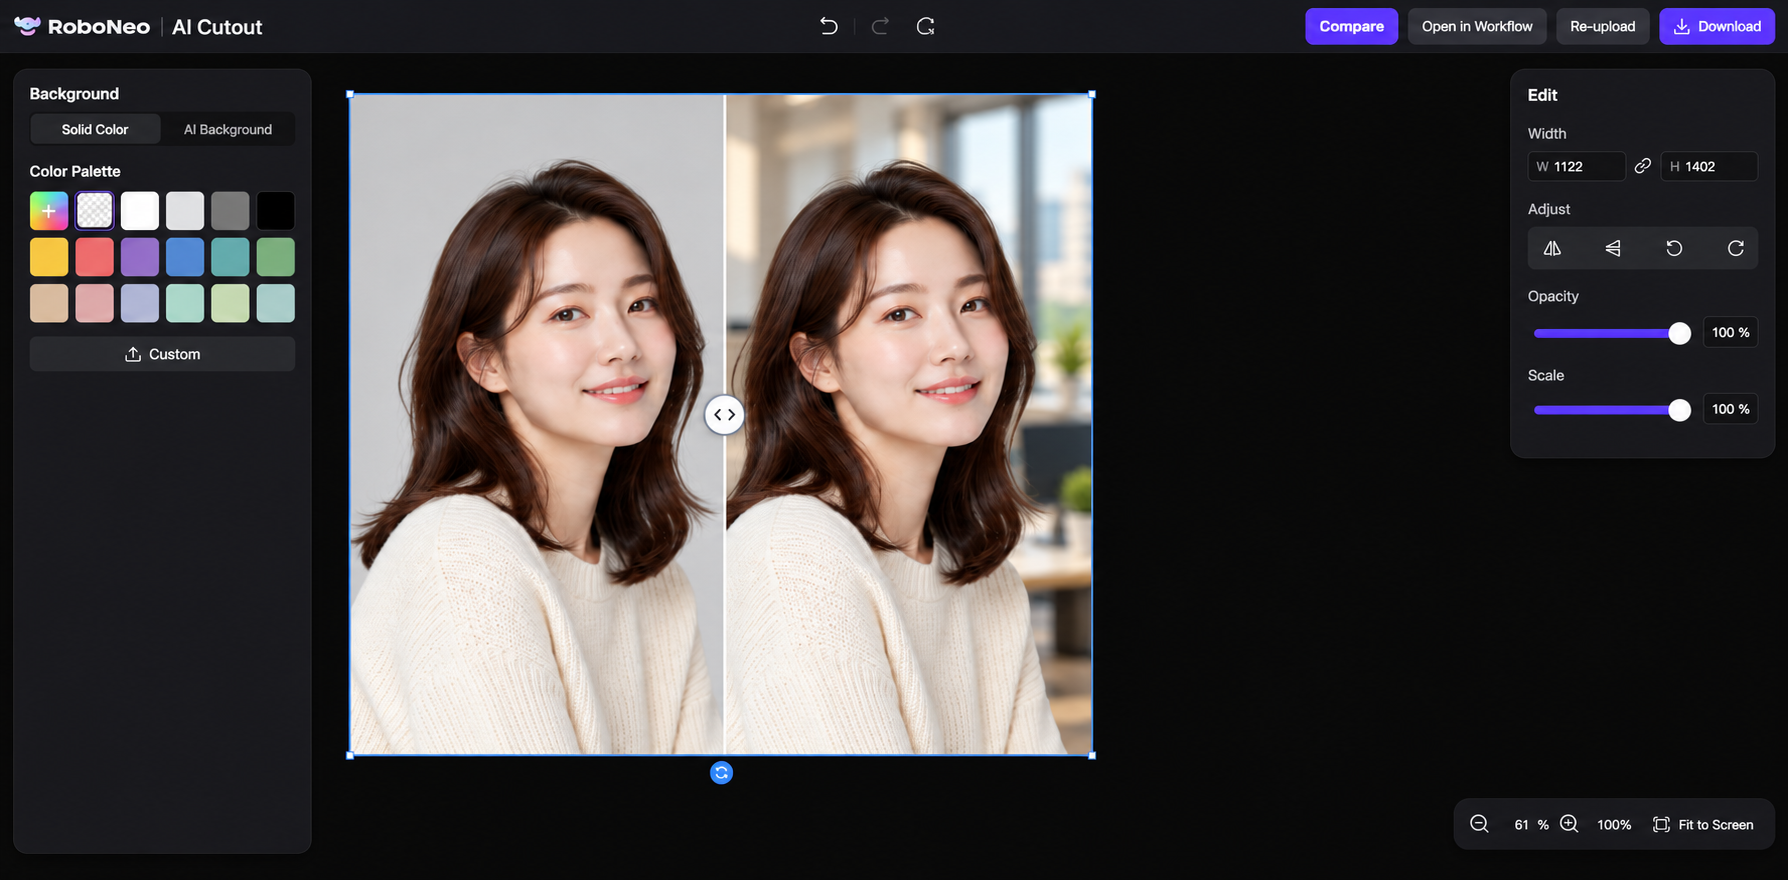Select the blue color swatch

point(185,257)
